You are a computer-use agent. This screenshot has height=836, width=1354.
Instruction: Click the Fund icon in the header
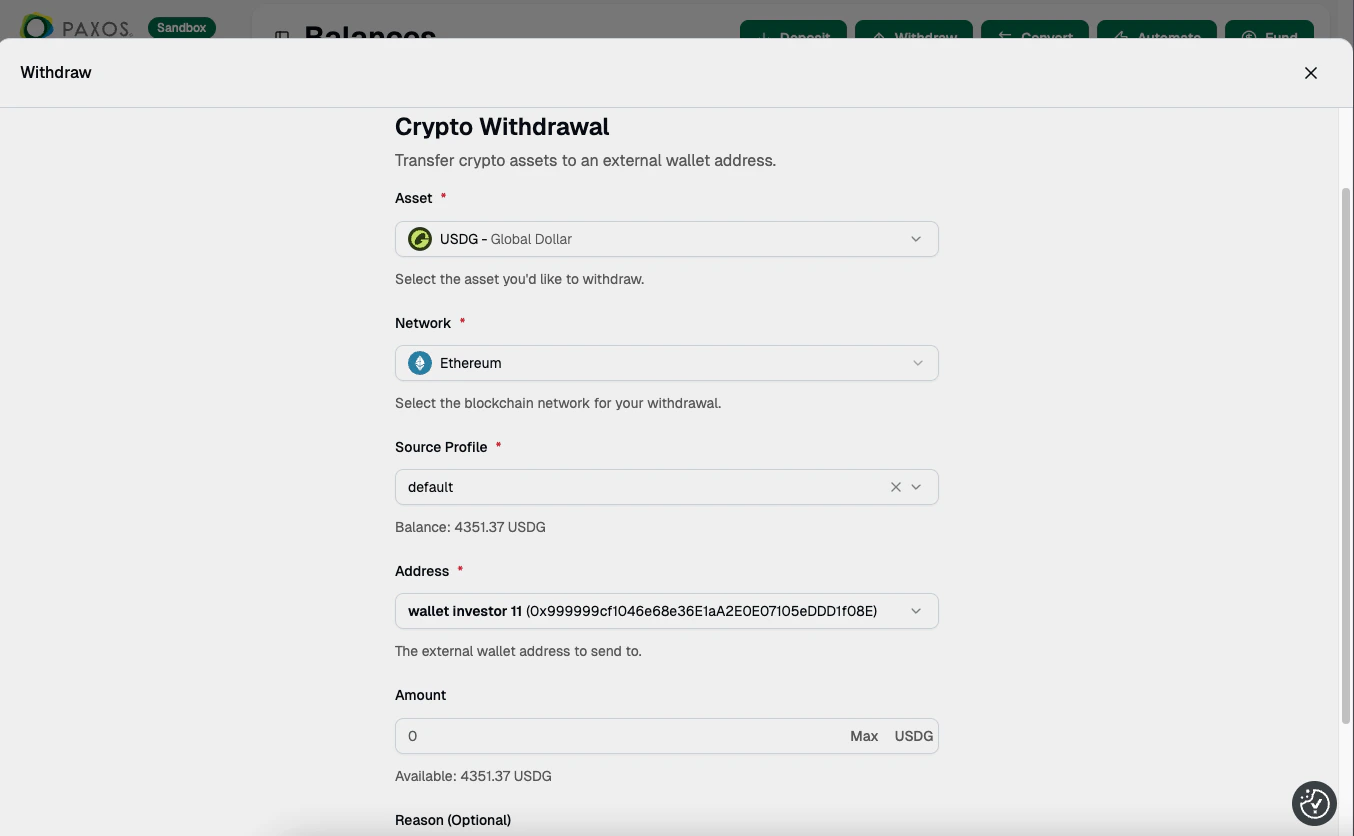click(1245, 37)
